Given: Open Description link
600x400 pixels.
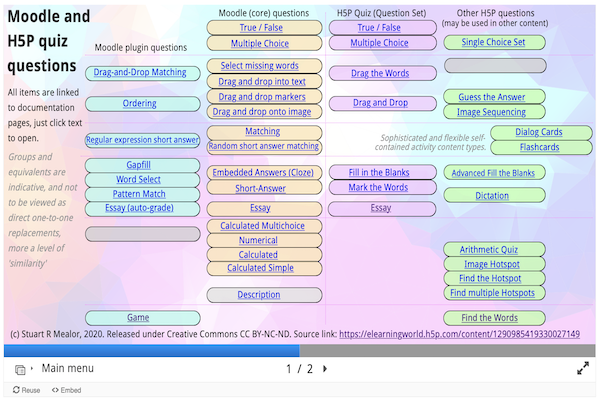Looking at the screenshot, I should [259, 295].
